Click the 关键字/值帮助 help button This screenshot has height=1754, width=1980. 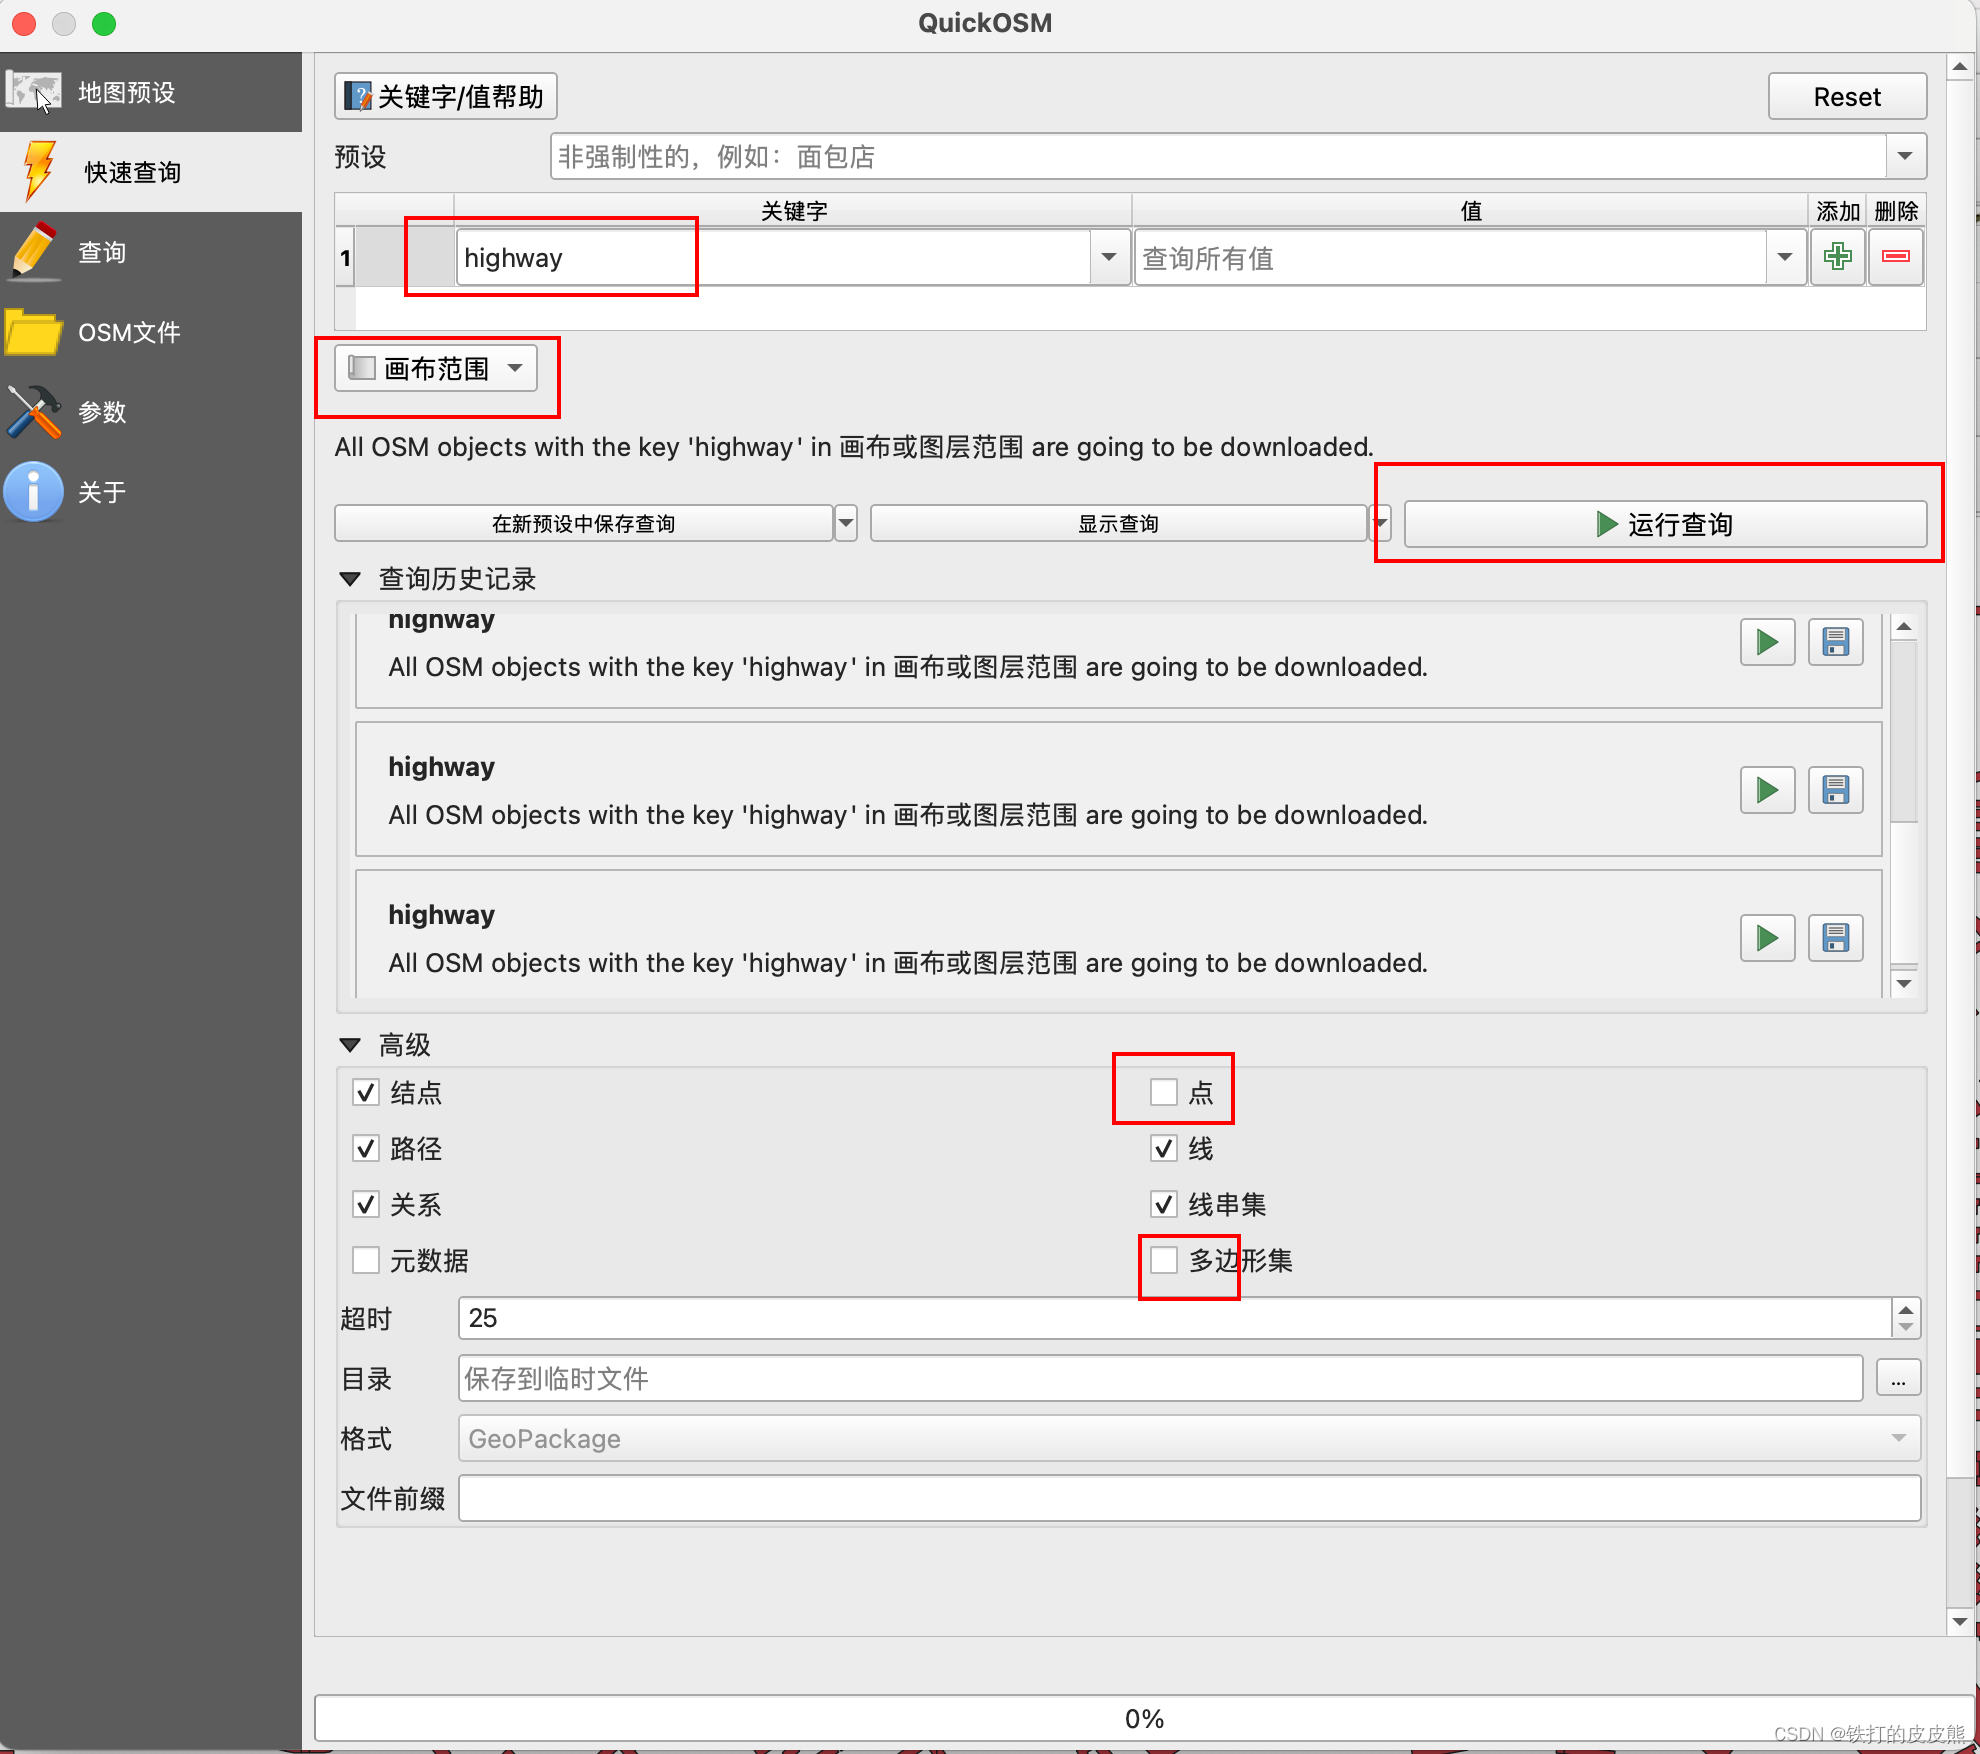[x=445, y=96]
